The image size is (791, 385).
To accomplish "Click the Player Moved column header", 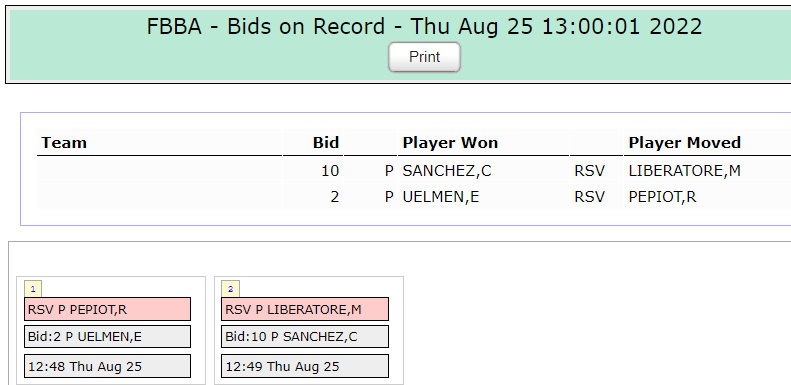I will point(685,143).
